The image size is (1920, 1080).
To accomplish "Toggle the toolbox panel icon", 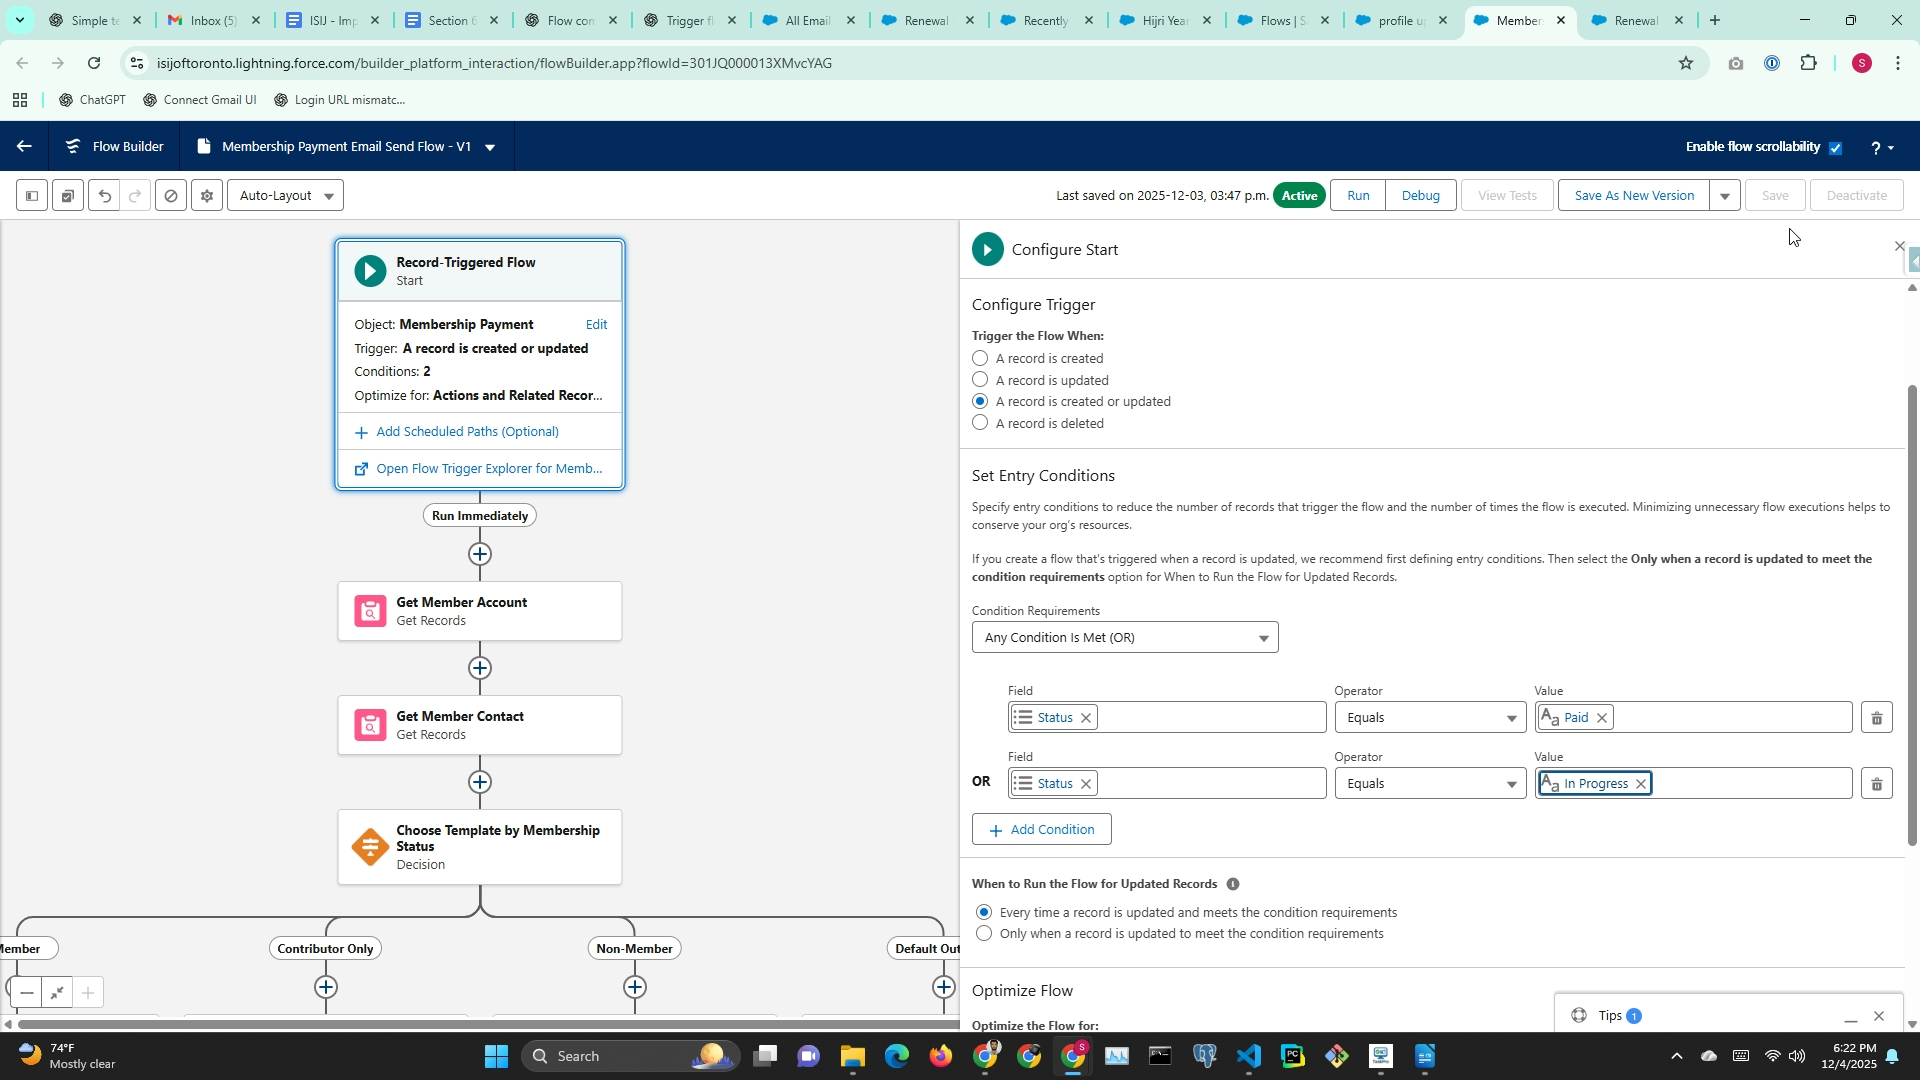I will 32,196.
